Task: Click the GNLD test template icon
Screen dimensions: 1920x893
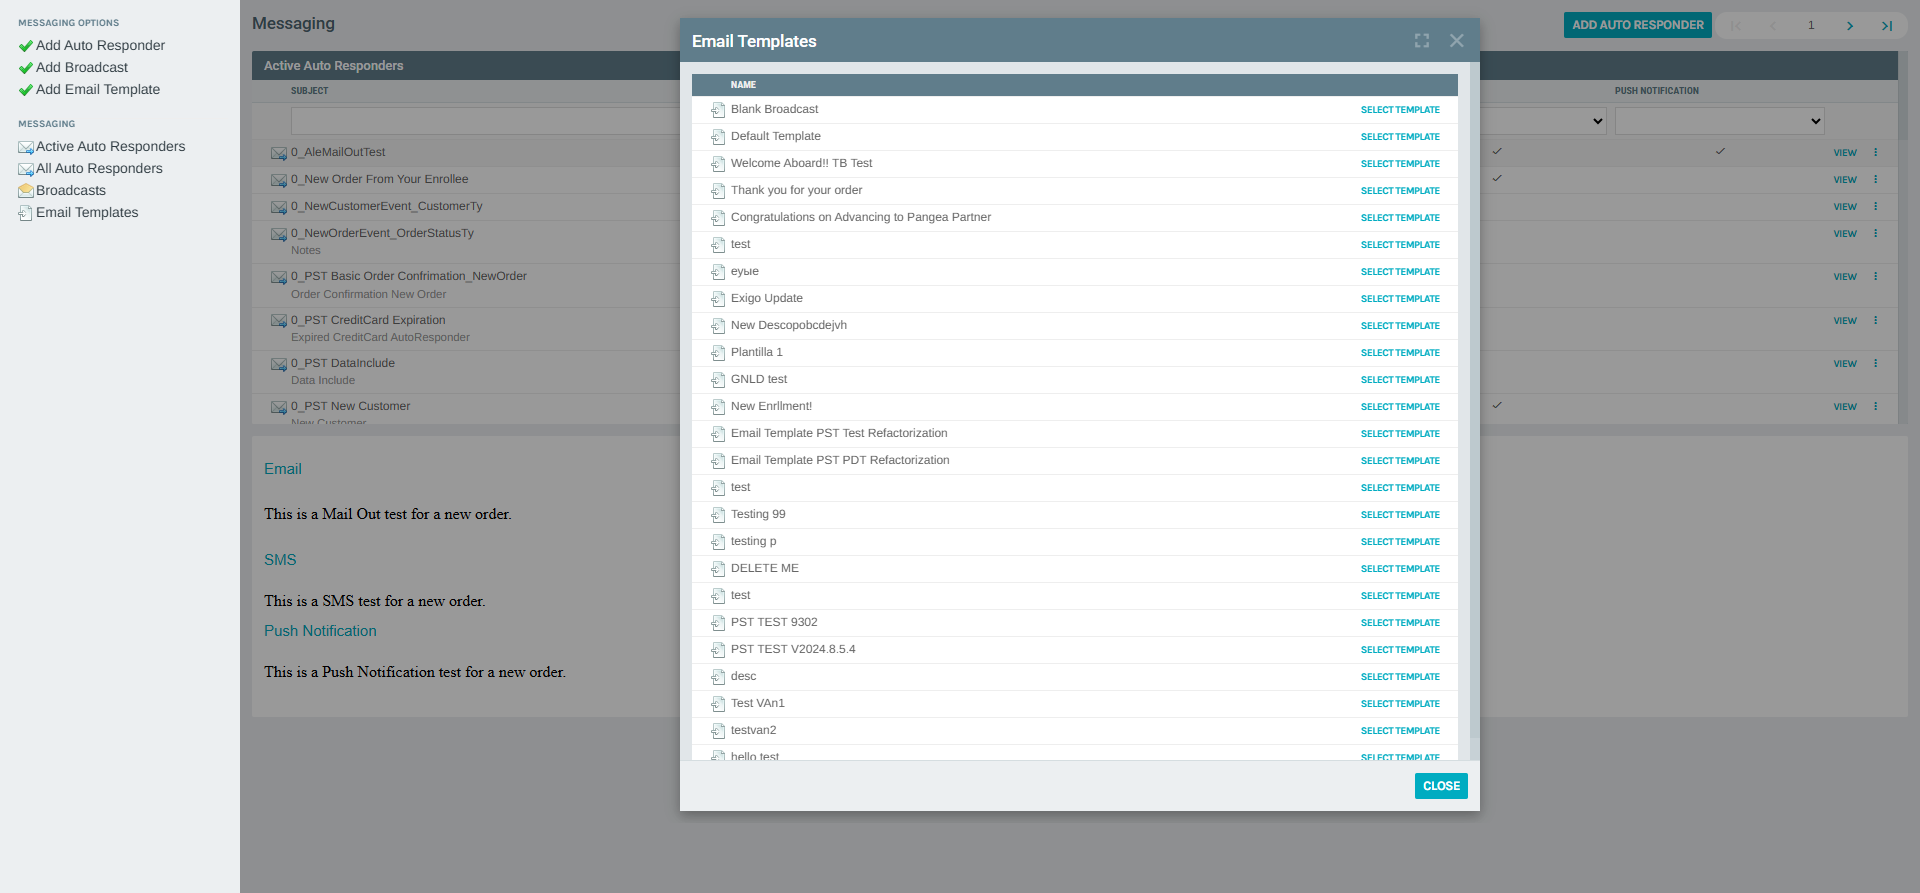Action: (718, 380)
